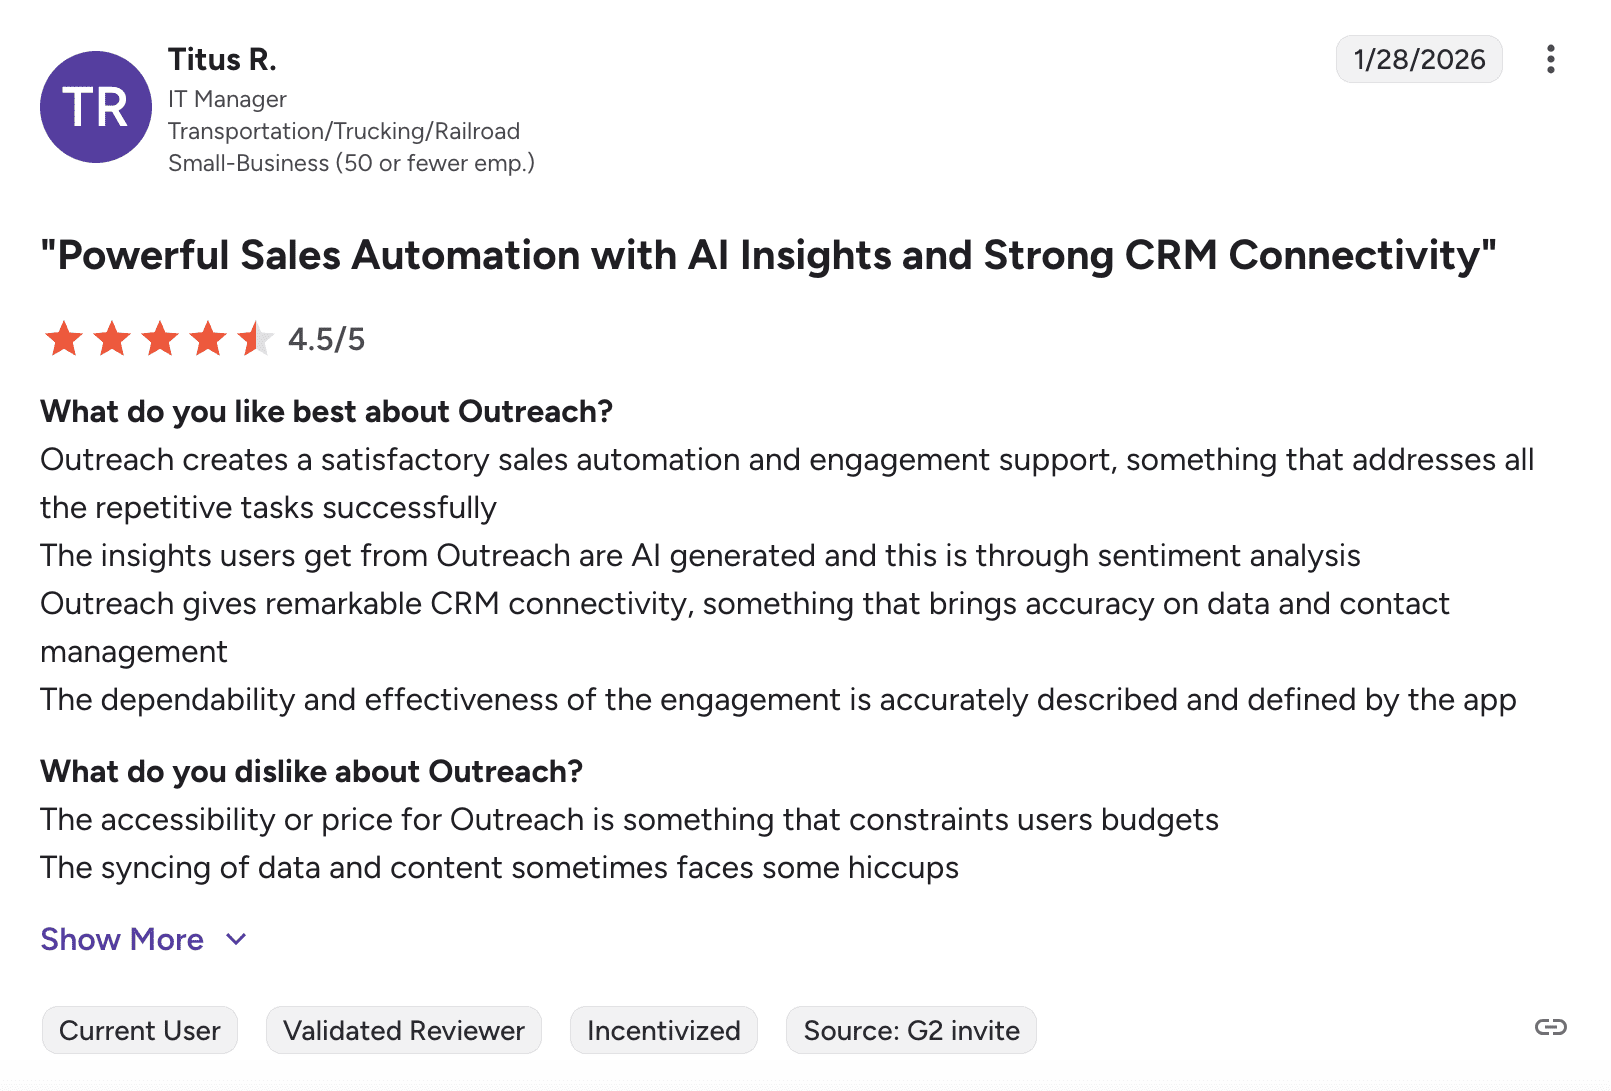This screenshot has height=1091, width=1611.
Task: Open the Powerful Sales Automation review title
Action: (768, 255)
